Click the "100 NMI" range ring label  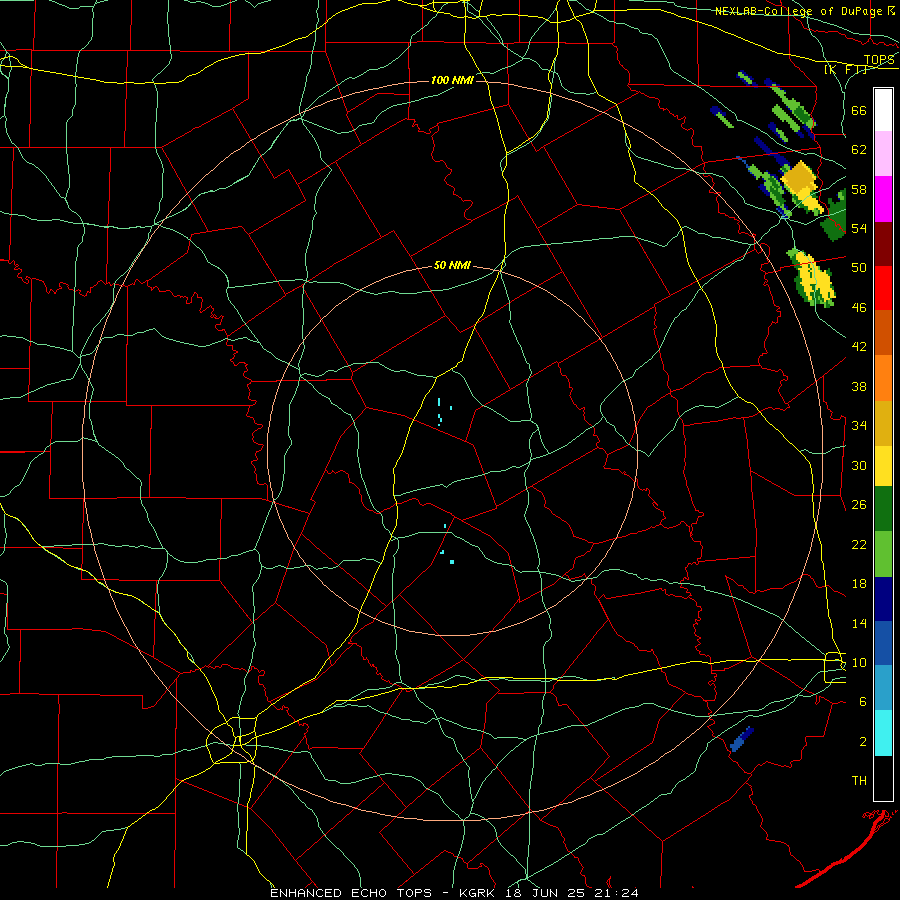[x=452, y=80]
